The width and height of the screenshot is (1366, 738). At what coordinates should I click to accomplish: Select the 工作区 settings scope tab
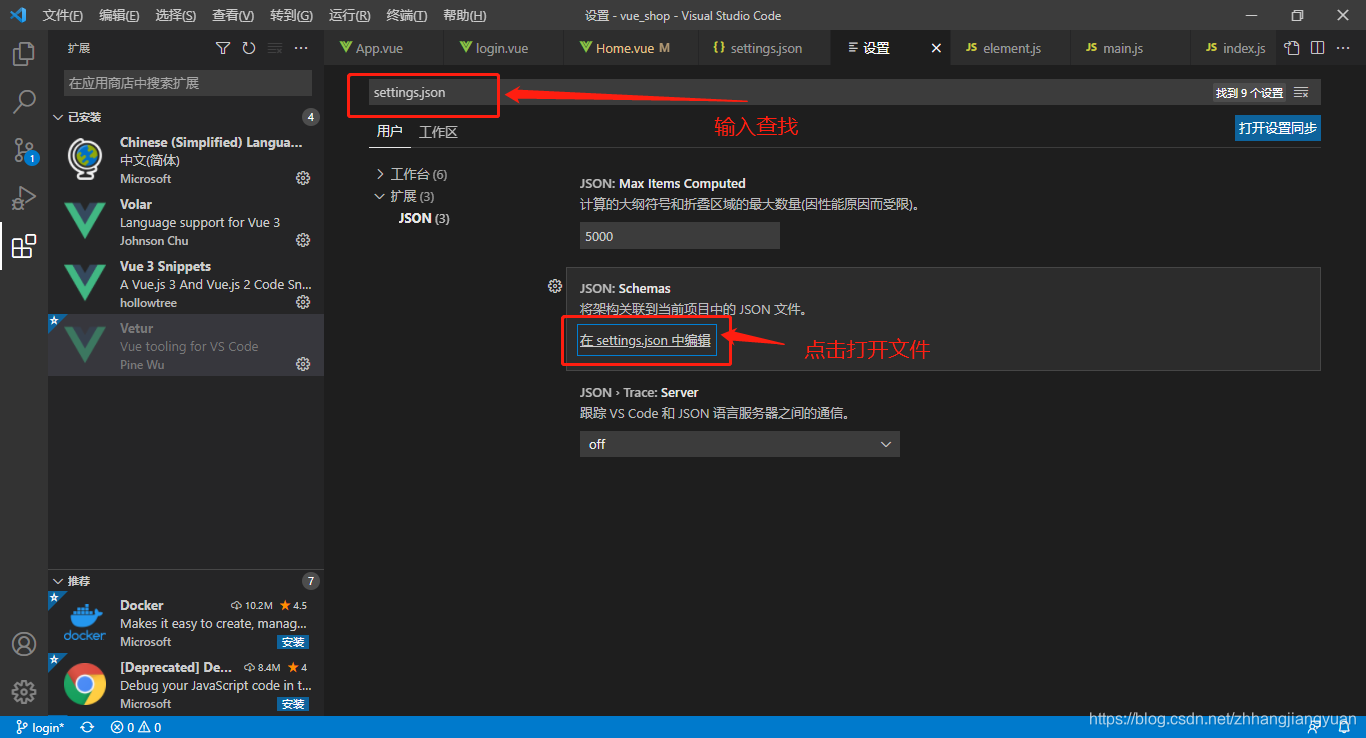[x=438, y=132]
